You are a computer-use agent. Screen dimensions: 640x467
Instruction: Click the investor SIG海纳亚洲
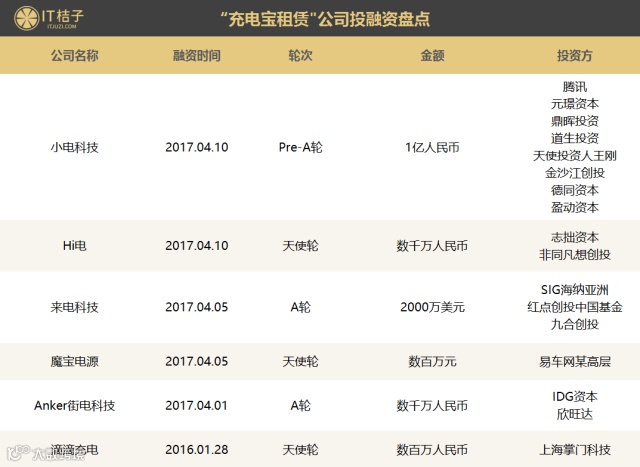575,290
